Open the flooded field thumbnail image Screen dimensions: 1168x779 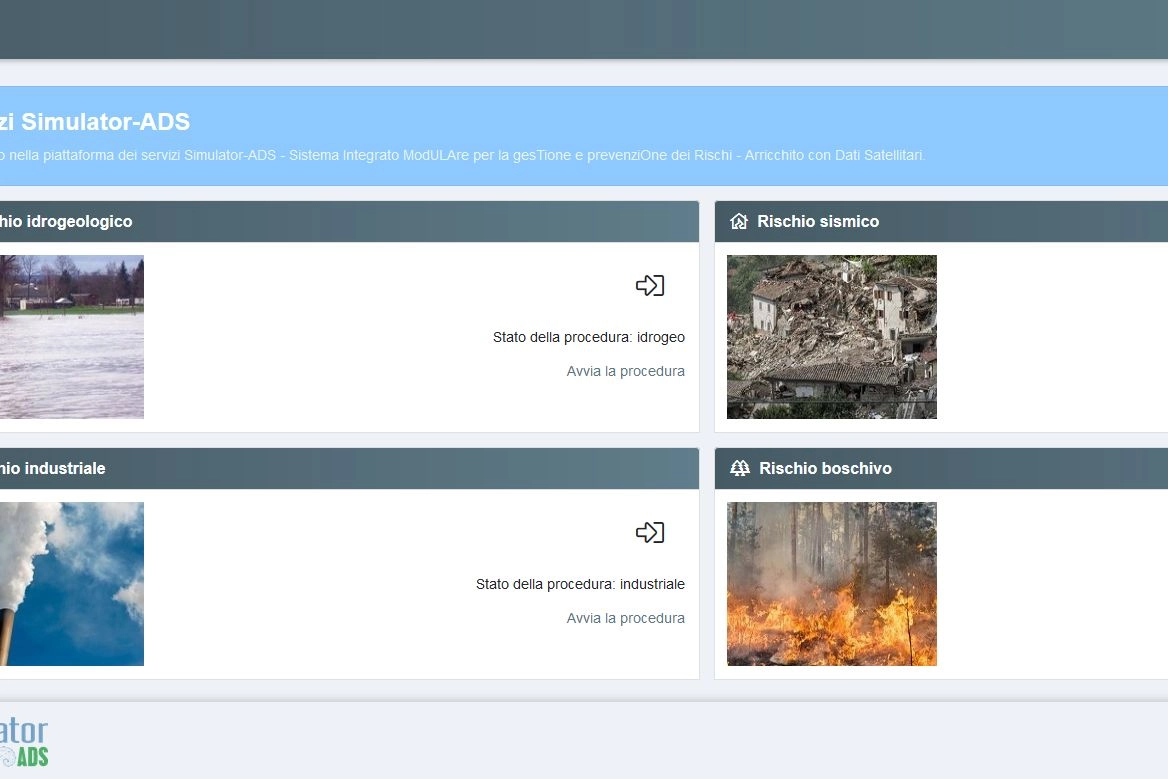tap(72, 337)
